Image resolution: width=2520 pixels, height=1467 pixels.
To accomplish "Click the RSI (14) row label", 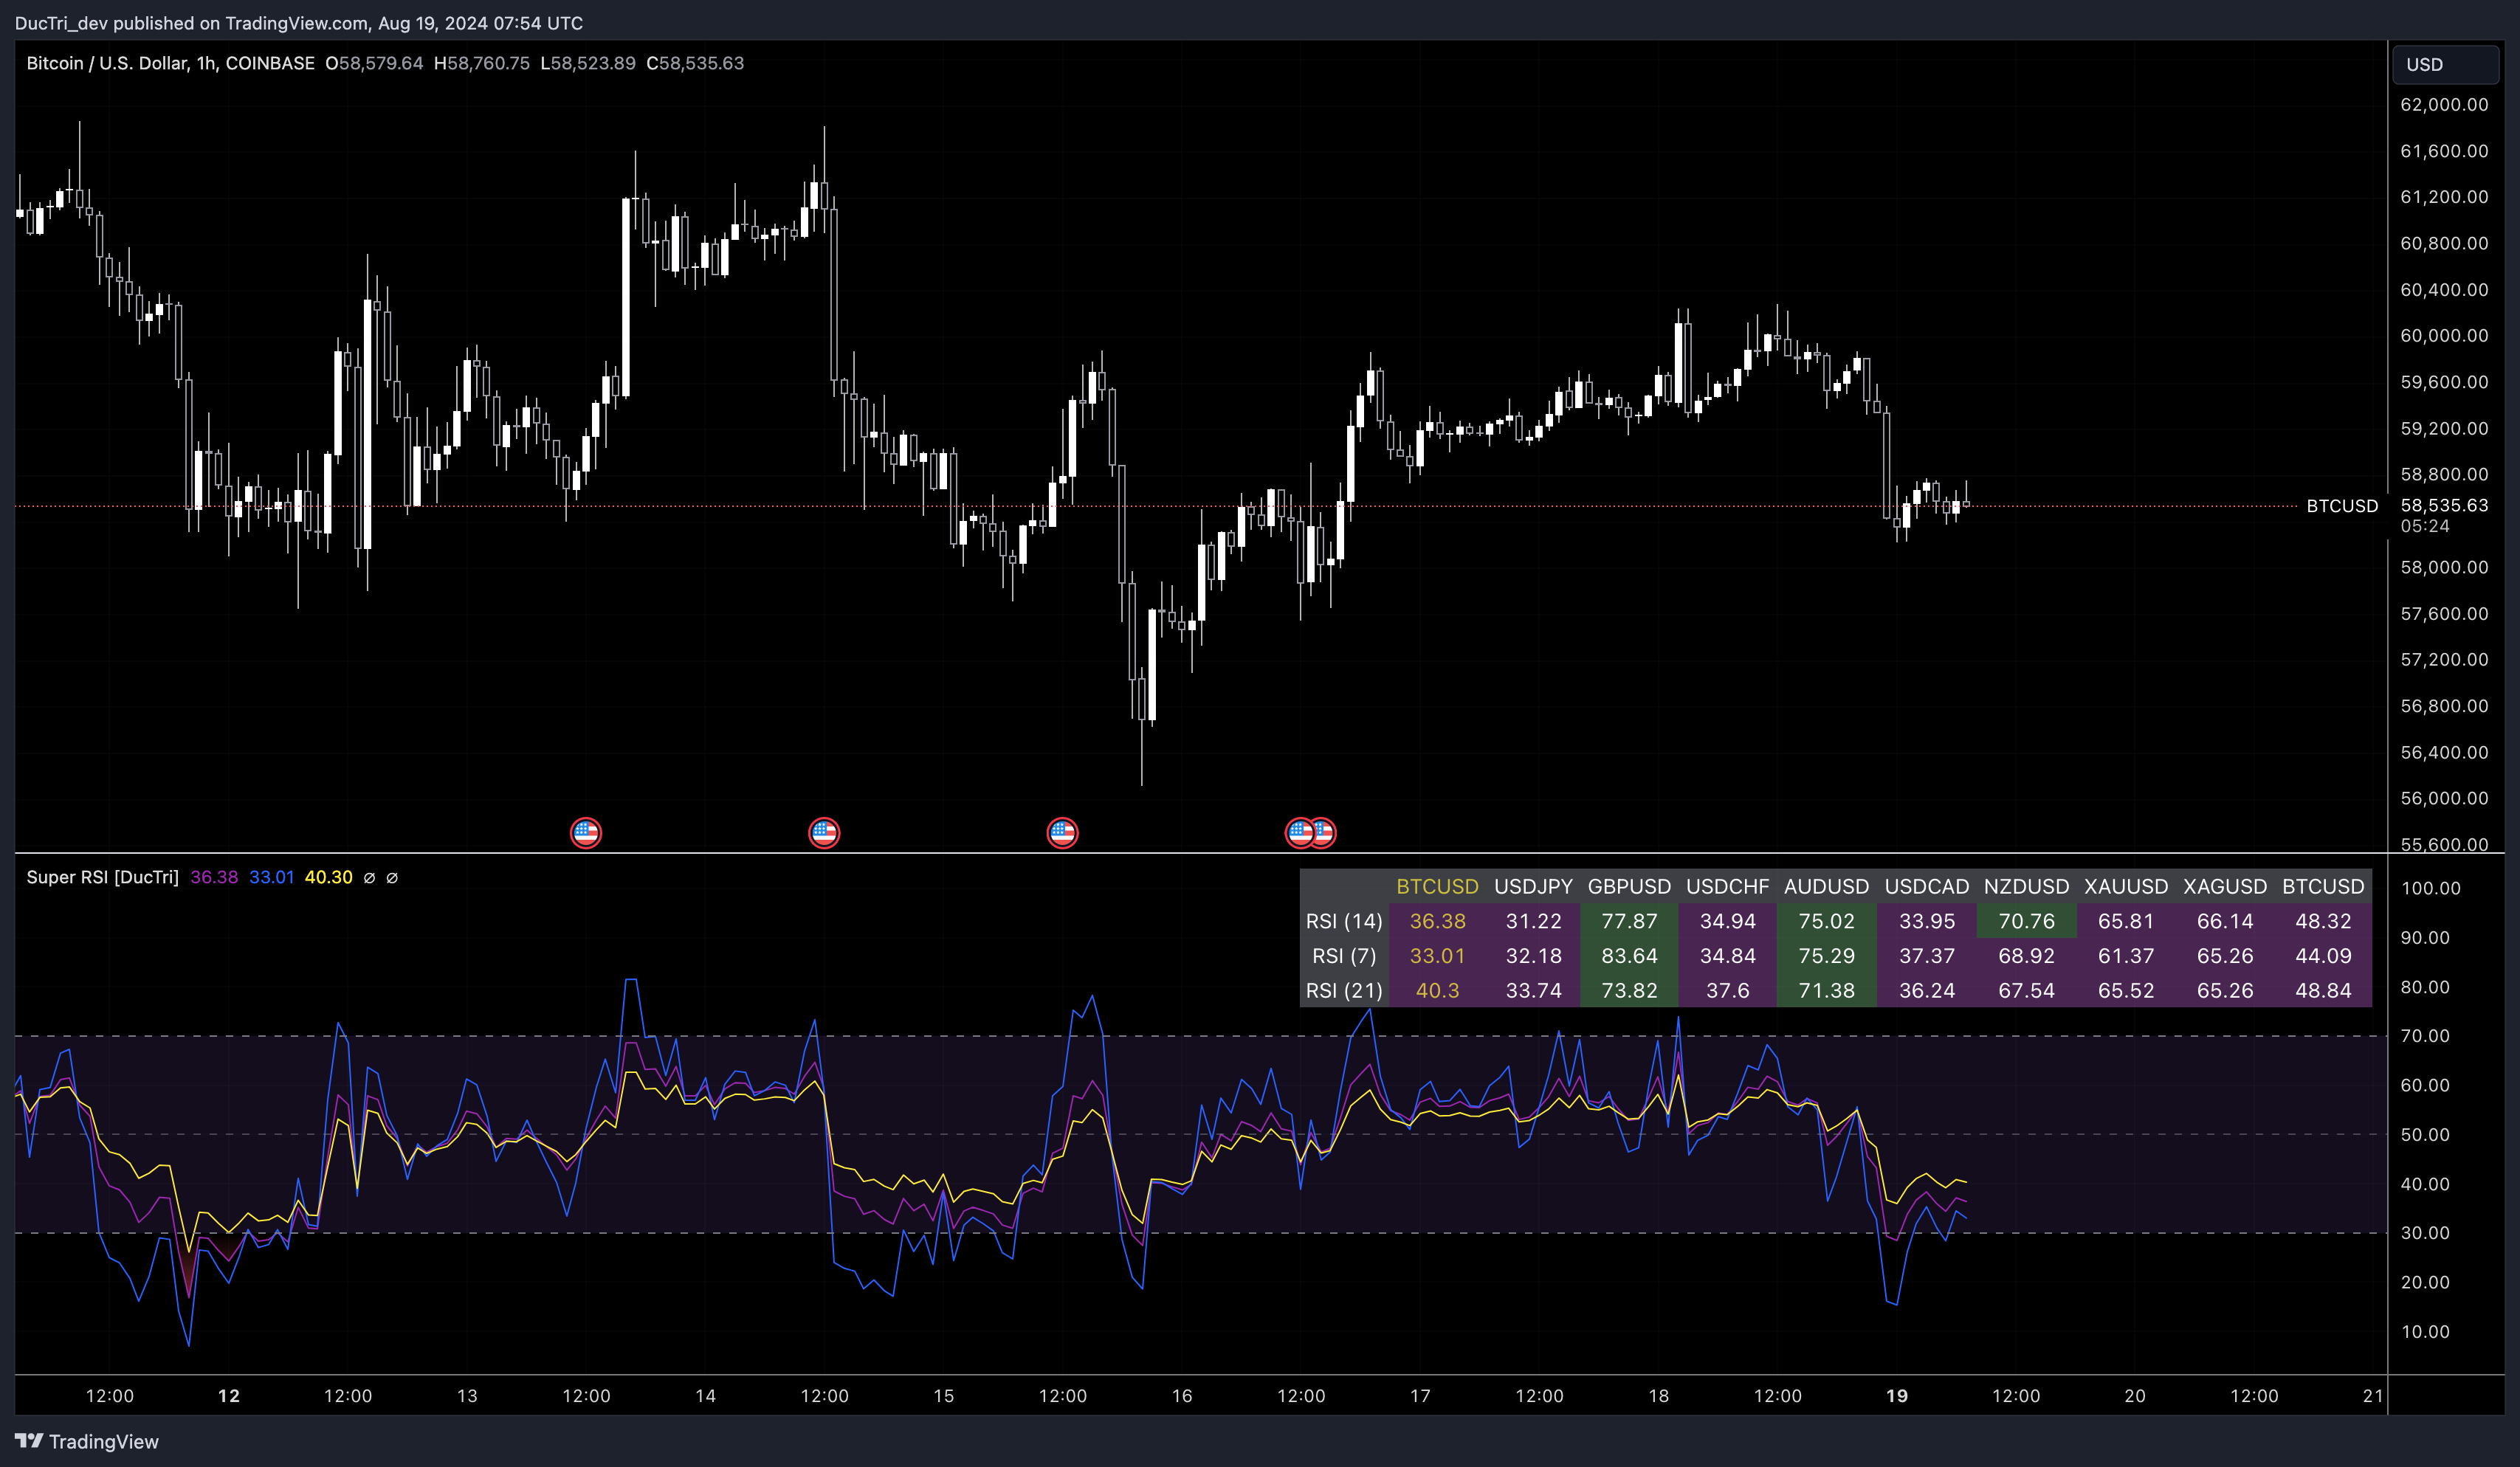I will coord(1344,921).
